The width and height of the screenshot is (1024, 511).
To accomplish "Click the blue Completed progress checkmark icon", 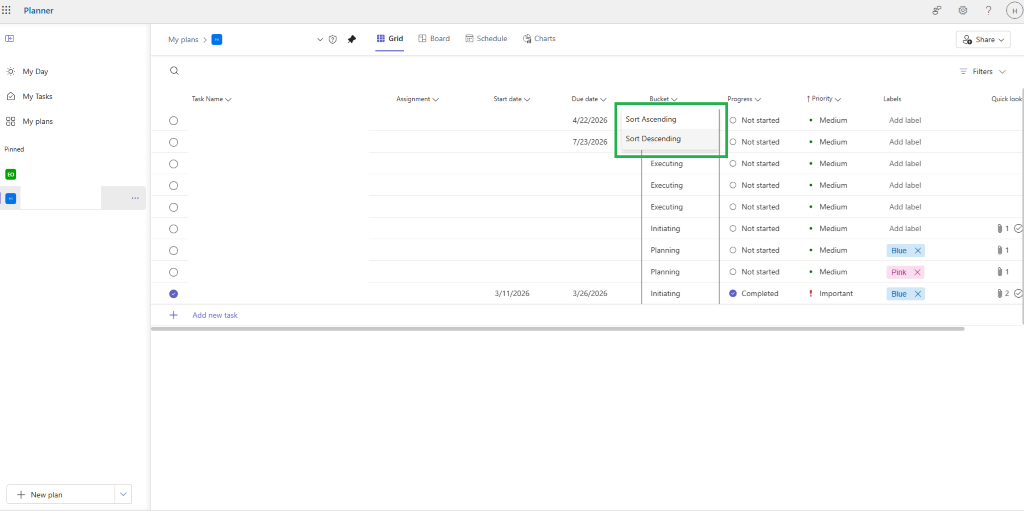I will [x=733, y=294].
